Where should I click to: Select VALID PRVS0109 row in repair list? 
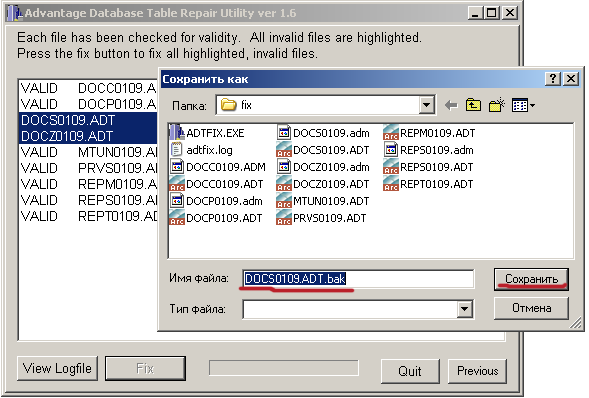88,168
